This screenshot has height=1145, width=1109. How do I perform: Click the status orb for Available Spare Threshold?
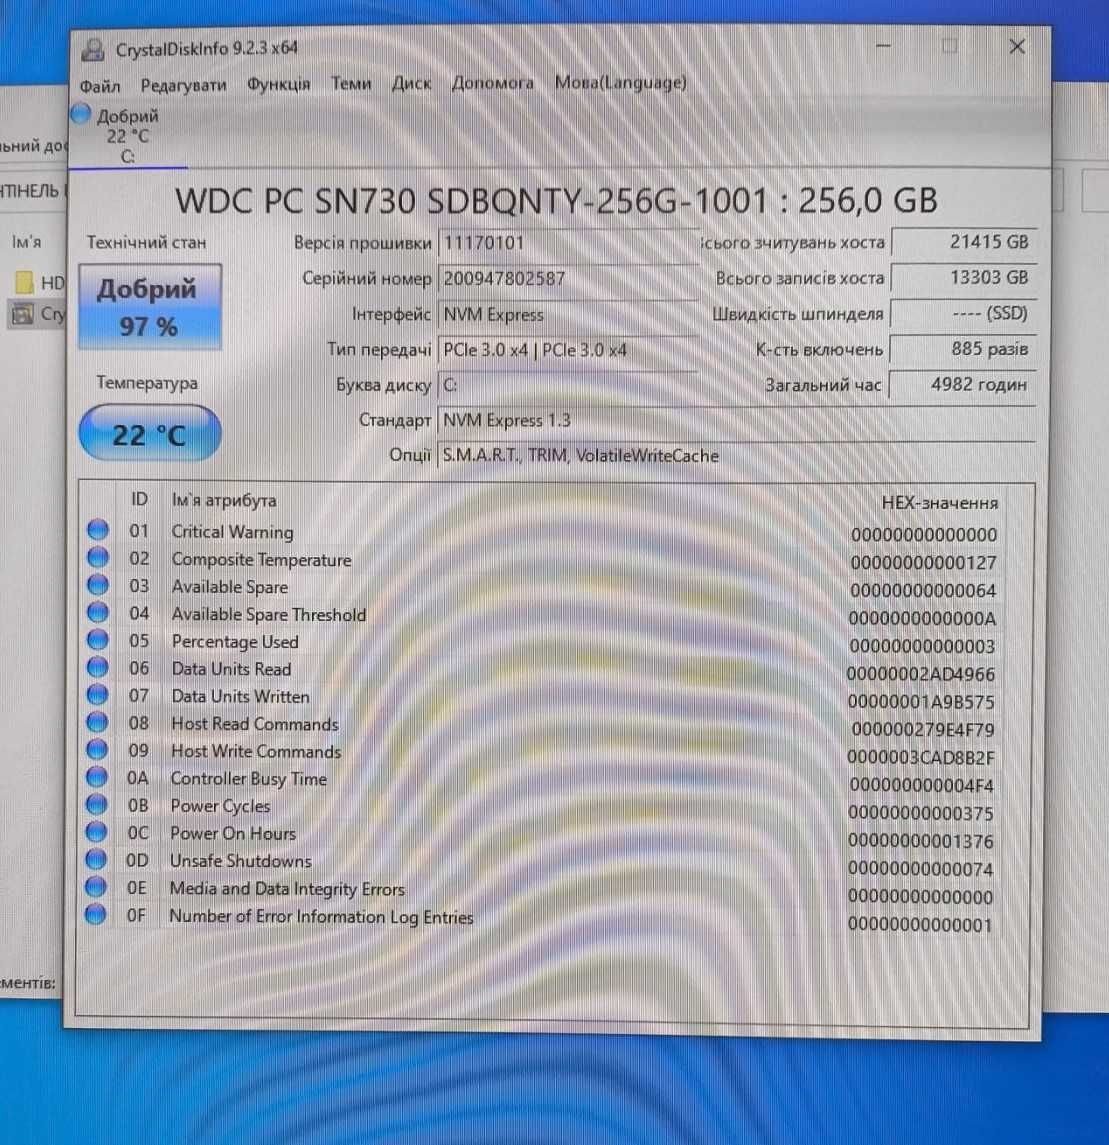click(97, 613)
